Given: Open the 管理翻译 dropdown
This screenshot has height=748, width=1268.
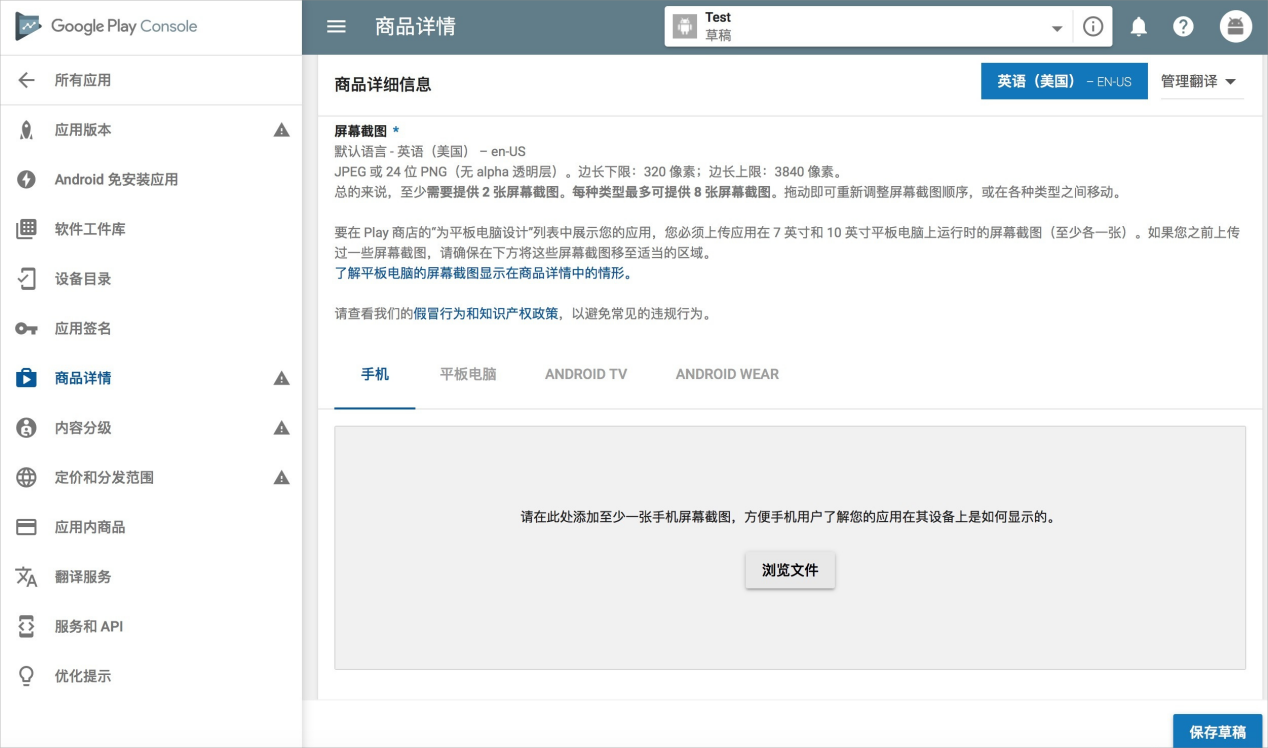Looking at the screenshot, I should (1198, 82).
